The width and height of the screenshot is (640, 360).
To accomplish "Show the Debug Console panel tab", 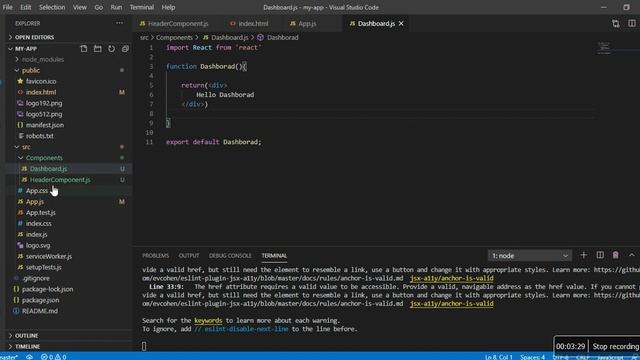I will (x=230, y=256).
